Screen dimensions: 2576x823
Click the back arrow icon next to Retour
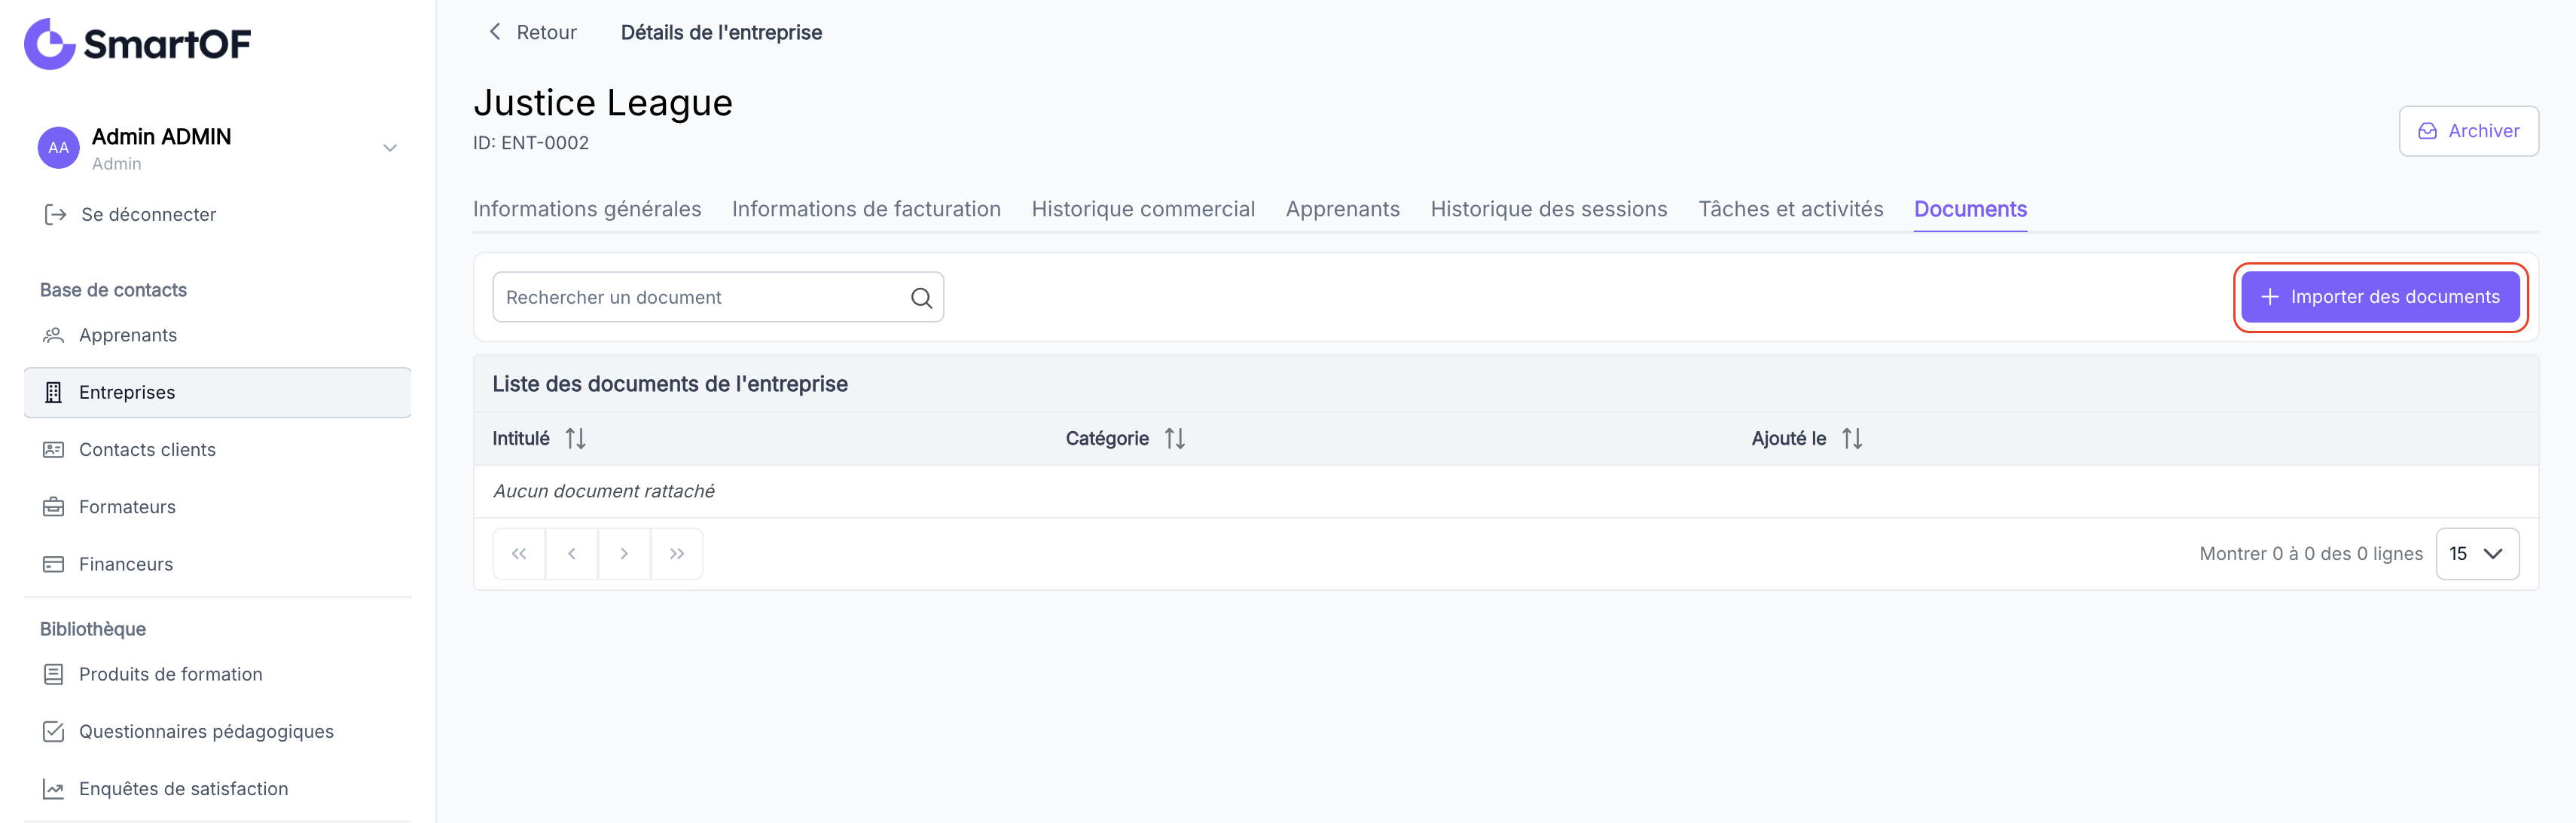[x=494, y=31]
